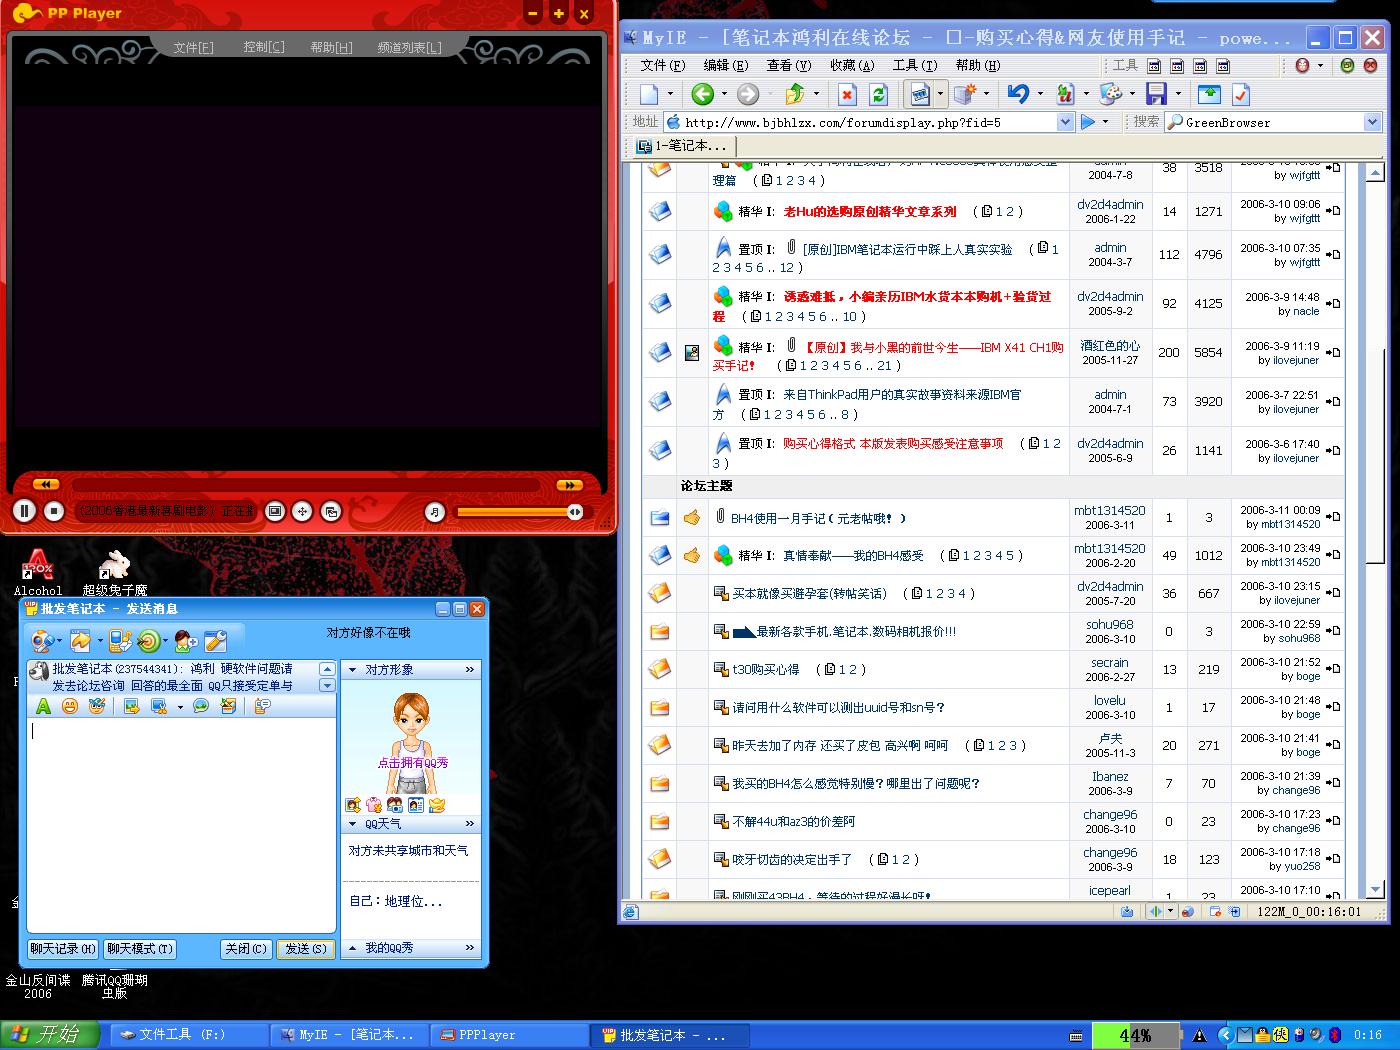Click the PP Player volume slider
This screenshot has height=1050, width=1400.
pyautogui.click(x=515, y=512)
